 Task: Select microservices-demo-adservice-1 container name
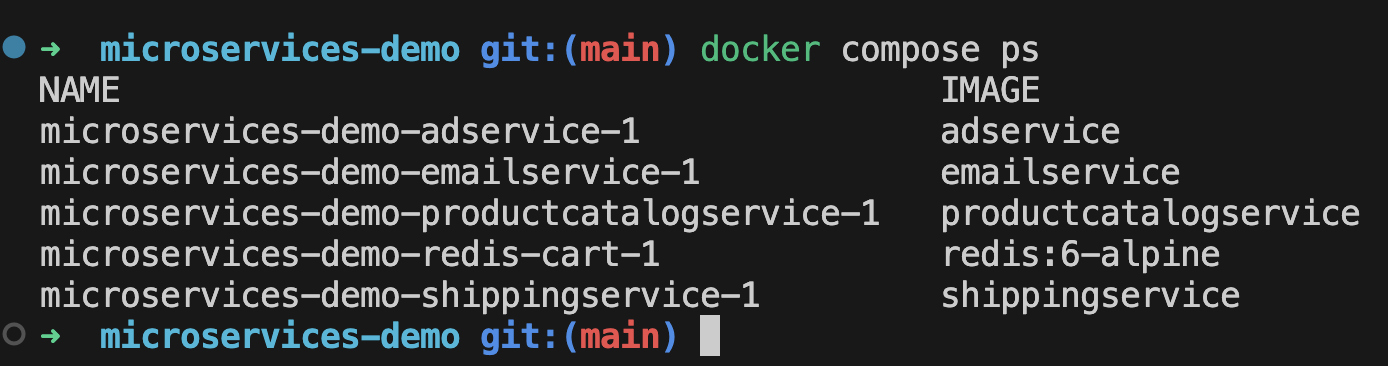(339, 132)
